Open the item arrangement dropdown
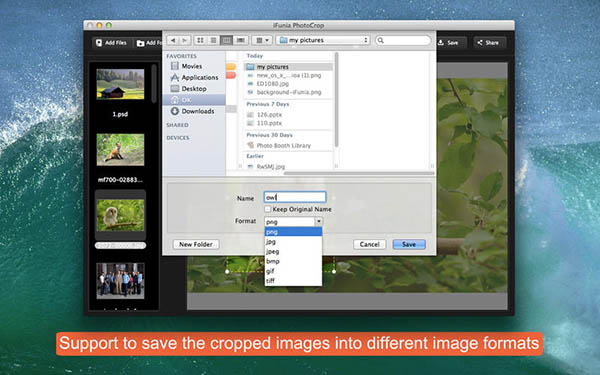The image size is (600, 375). [x=262, y=40]
